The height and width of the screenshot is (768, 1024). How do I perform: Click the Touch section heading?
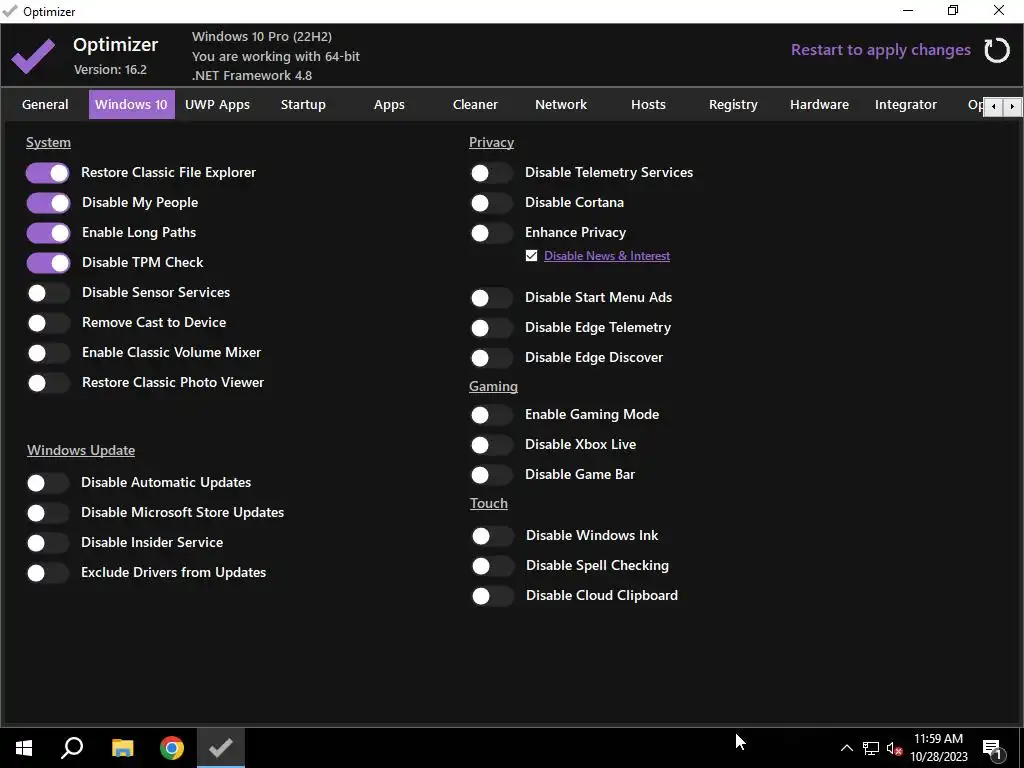(488, 503)
